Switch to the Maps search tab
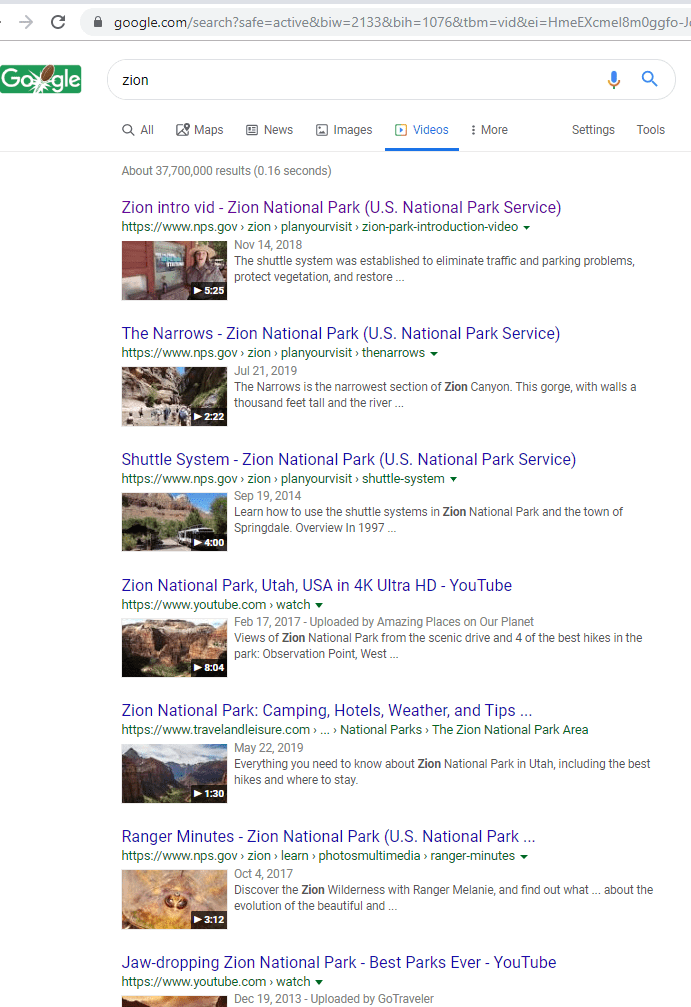The image size is (691, 1007). point(200,130)
